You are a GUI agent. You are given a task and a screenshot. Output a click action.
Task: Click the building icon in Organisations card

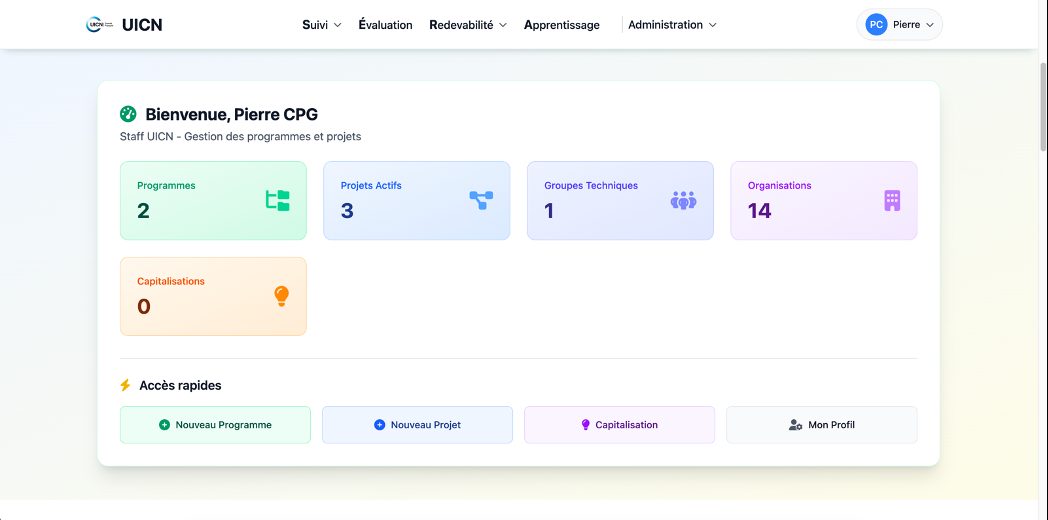point(892,201)
